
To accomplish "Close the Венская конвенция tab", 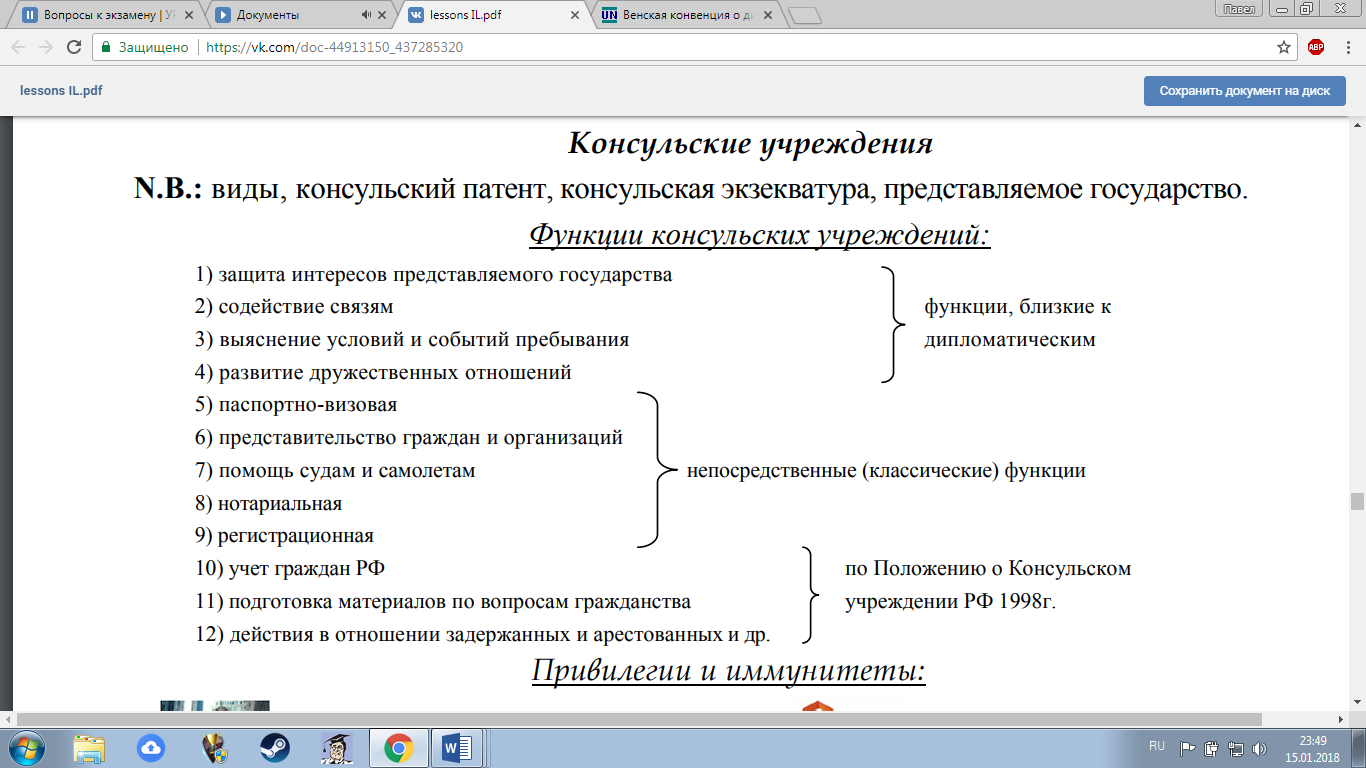I will point(766,15).
